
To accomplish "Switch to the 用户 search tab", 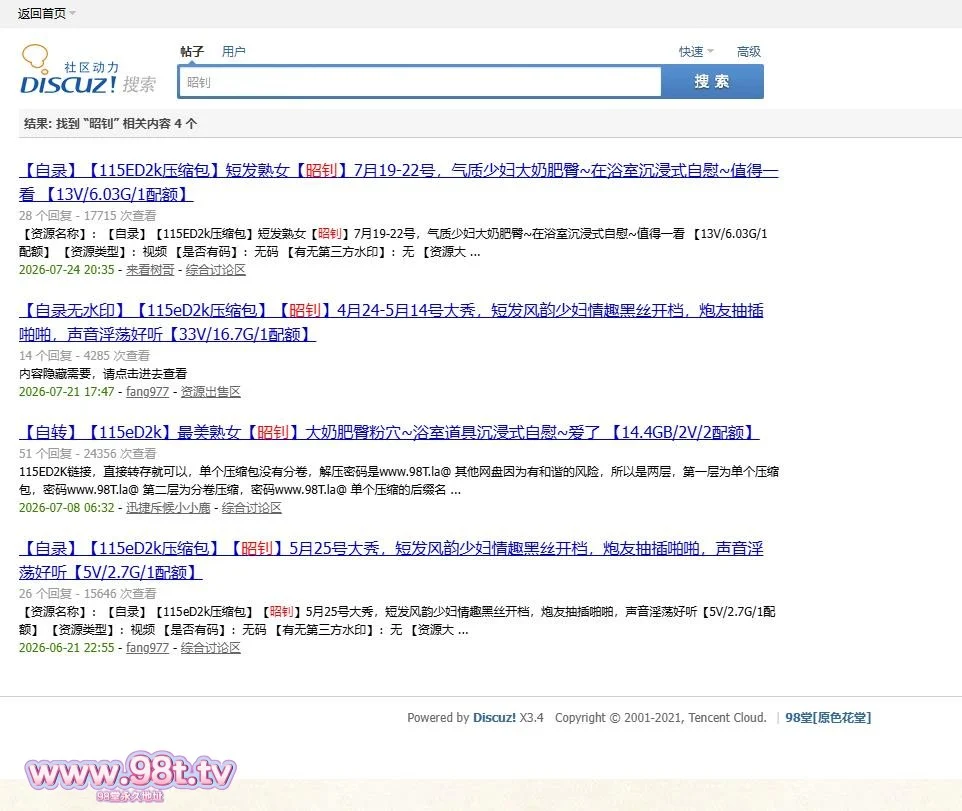I will pos(233,52).
